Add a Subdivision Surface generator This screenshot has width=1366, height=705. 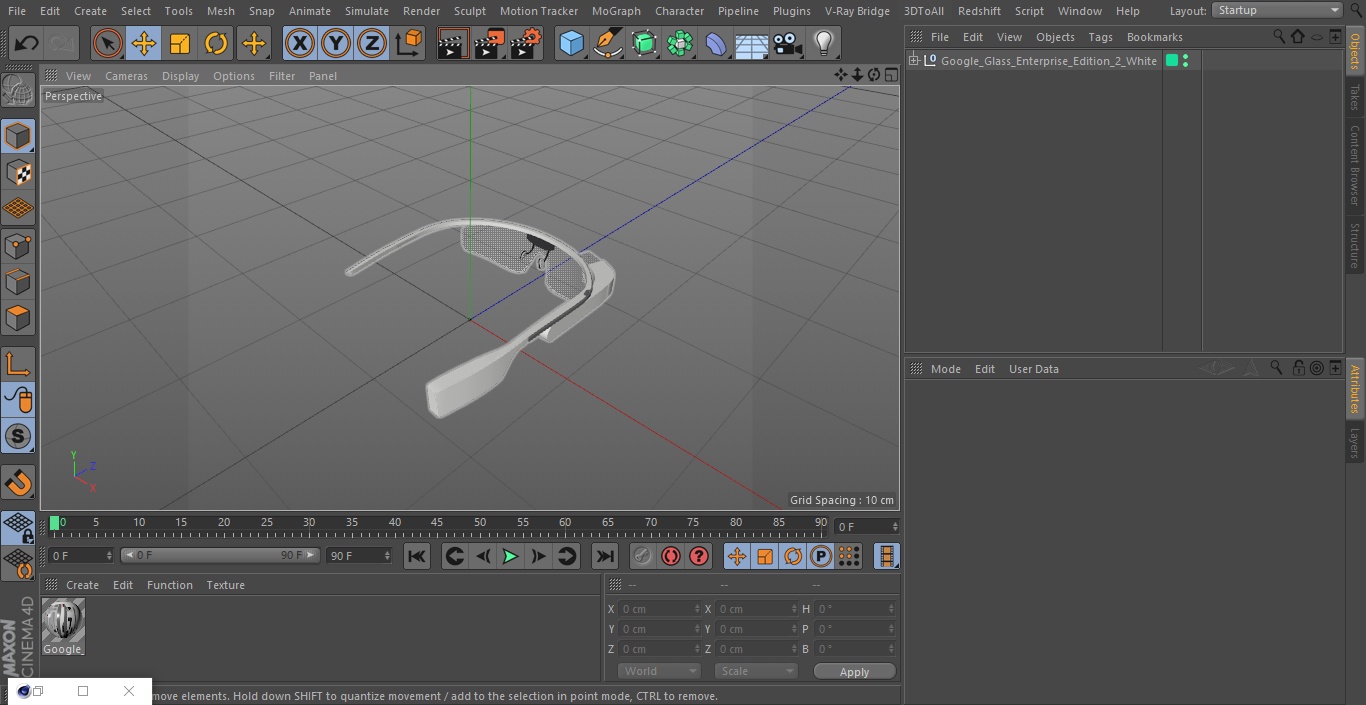coord(644,43)
